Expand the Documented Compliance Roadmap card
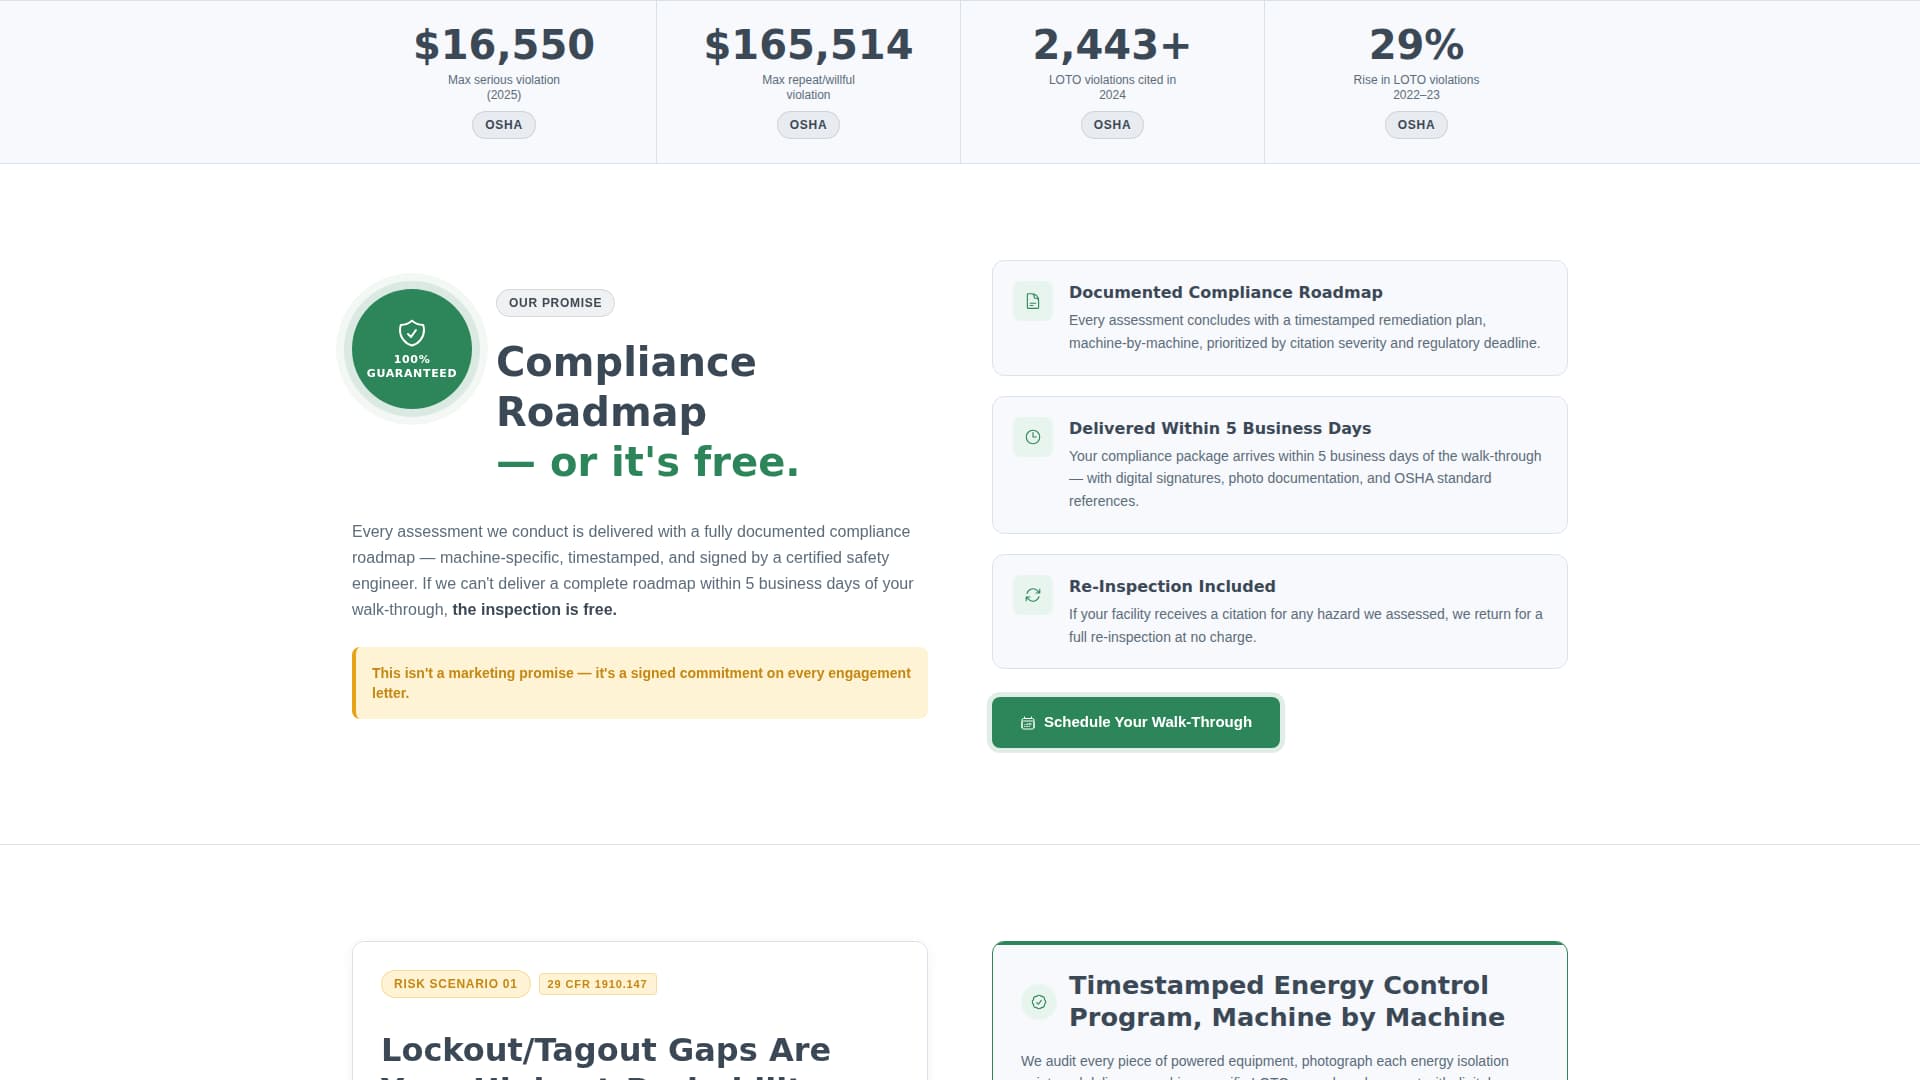The image size is (1920, 1080). [1279, 317]
